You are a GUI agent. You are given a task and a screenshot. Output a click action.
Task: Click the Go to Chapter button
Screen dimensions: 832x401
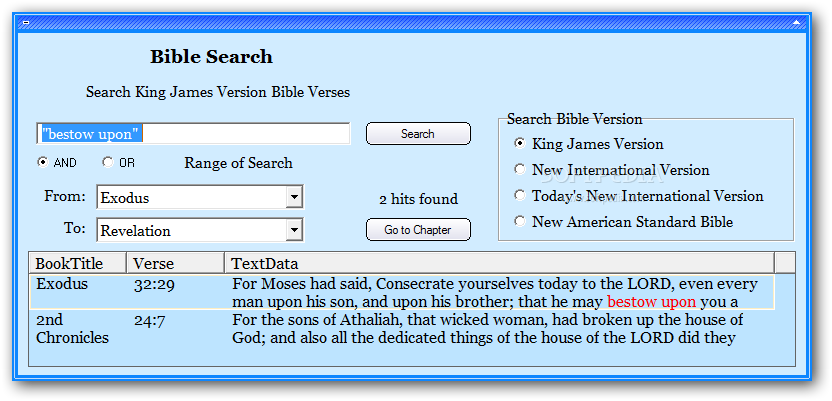418,230
